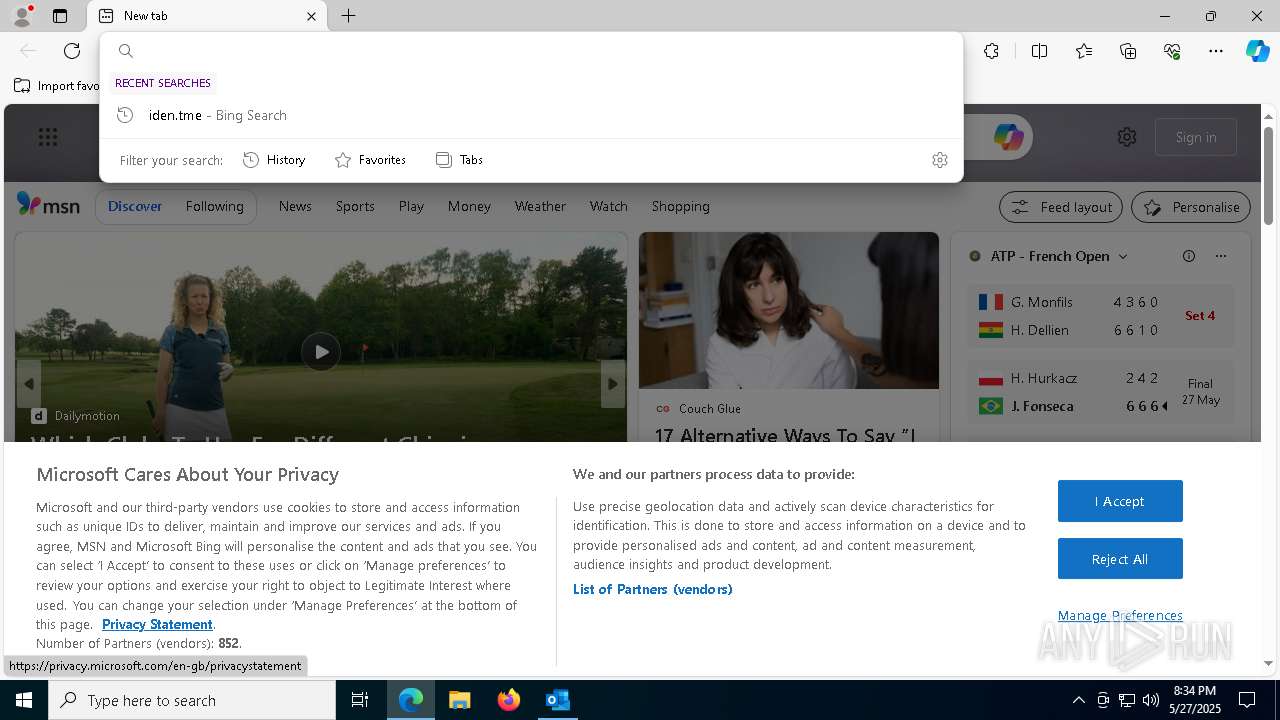The height and width of the screenshot is (720, 1280).
Task: Open the tab actions menu icon
Action: [60, 16]
